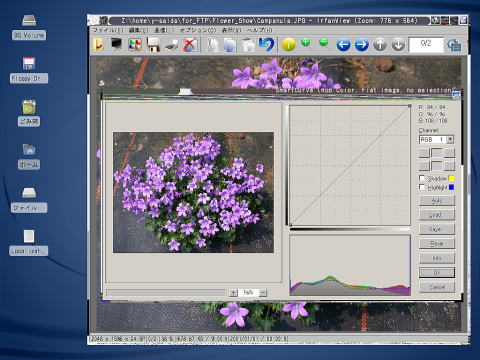The image size is (480, 360).
Task: Open the ヘルプ(H) menu
Action: [260, 30]
